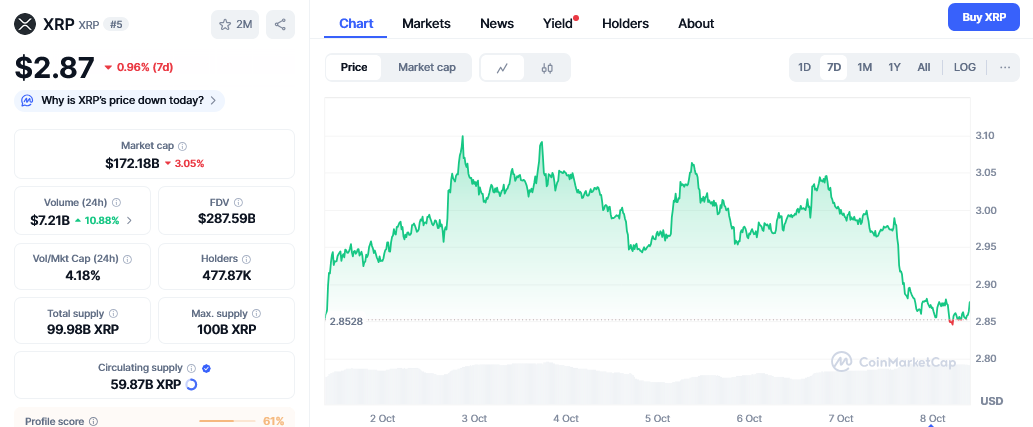Screen dimensions: 1033x427
Task: Switch to the Holders tab
Action: (x=625, y=23)
